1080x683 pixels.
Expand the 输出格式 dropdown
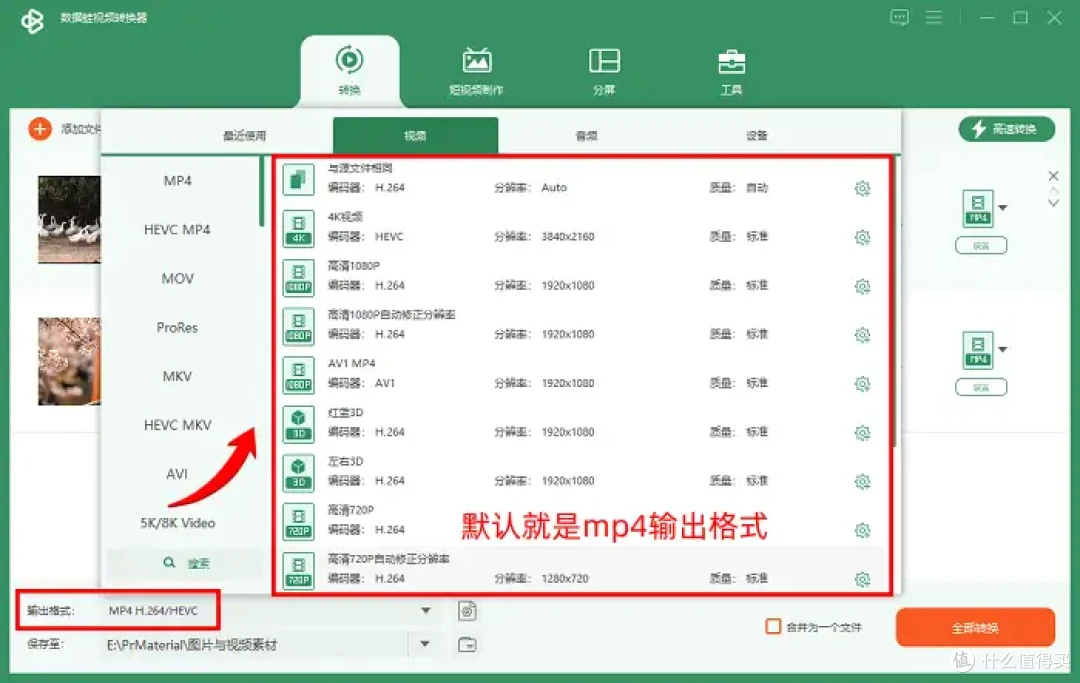pos(426,611)
